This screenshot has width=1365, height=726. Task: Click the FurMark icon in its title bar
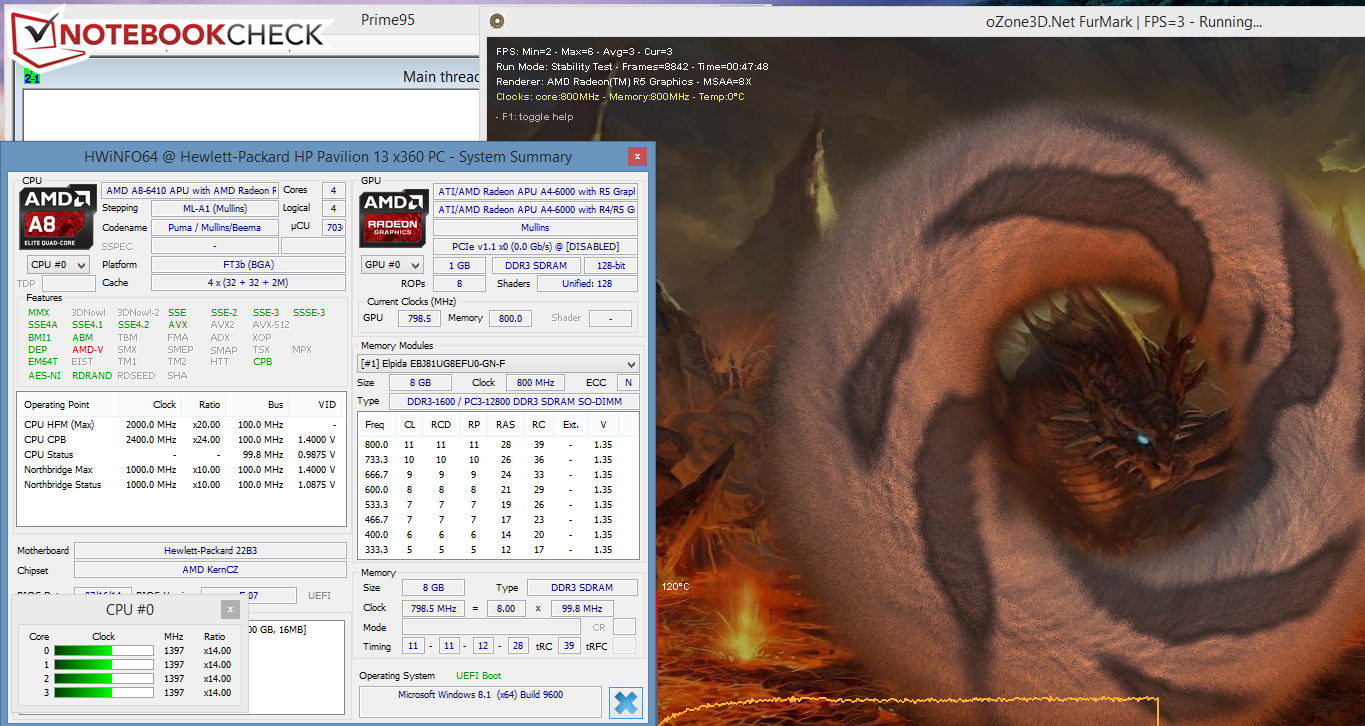tap(497, 21)
